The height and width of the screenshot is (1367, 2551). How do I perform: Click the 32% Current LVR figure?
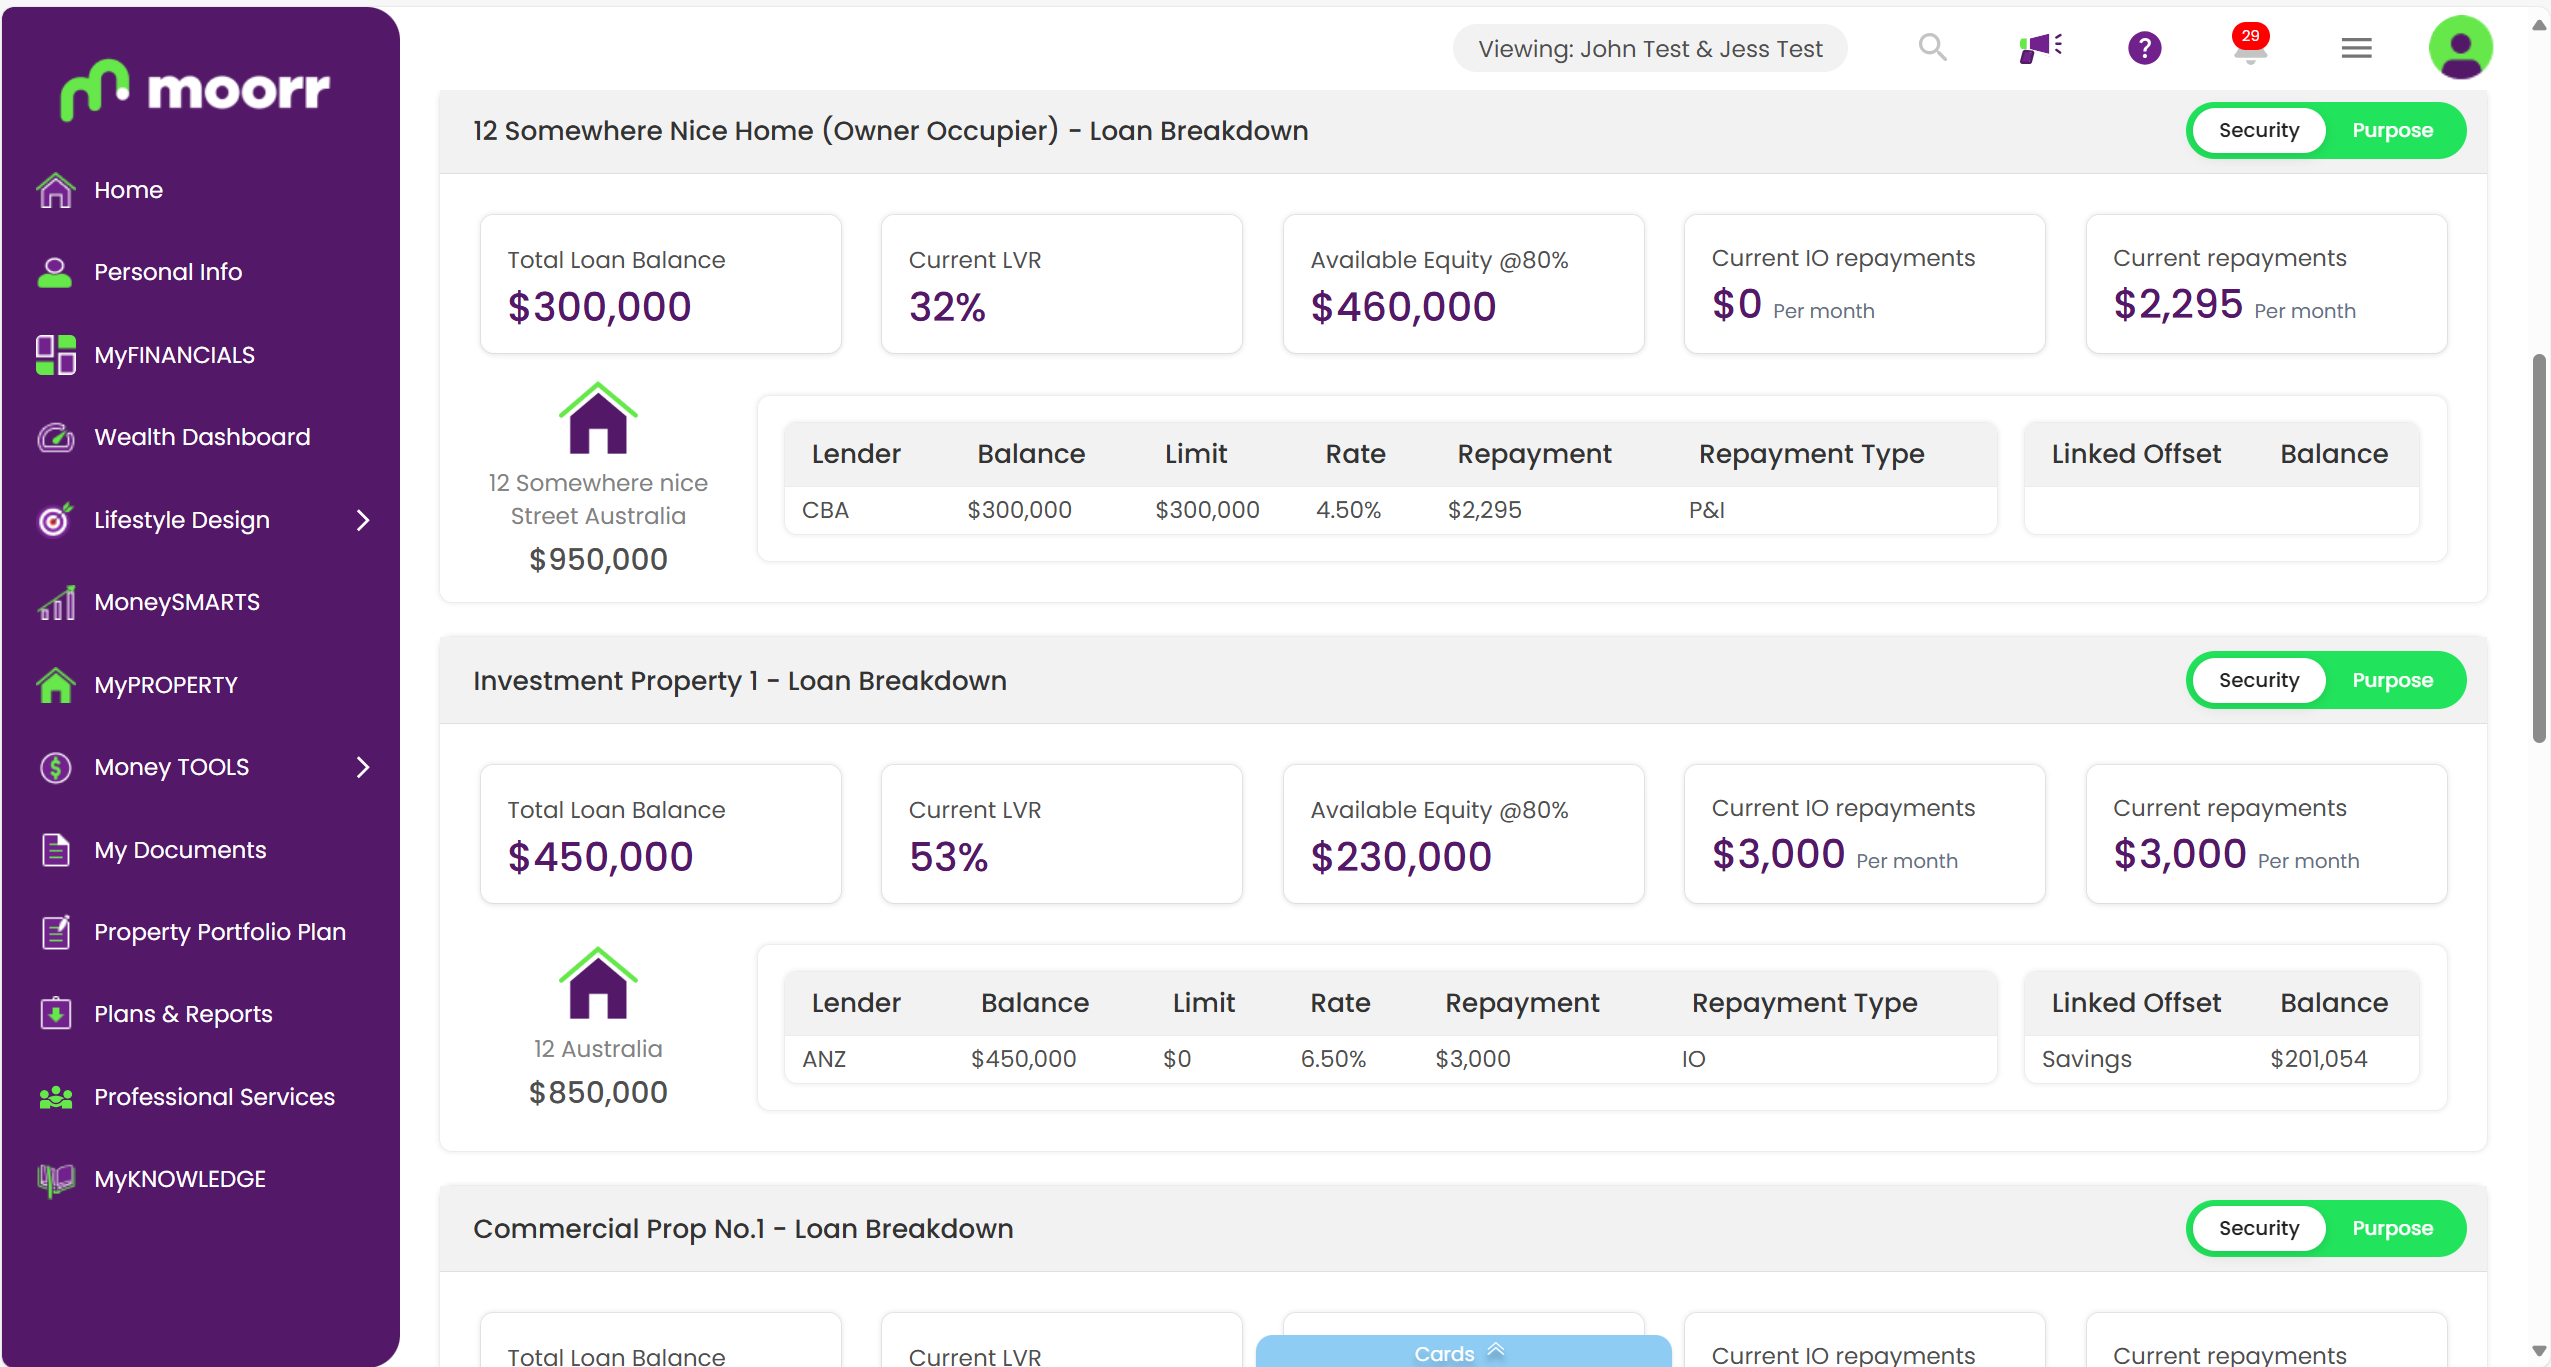click(947, 306)
